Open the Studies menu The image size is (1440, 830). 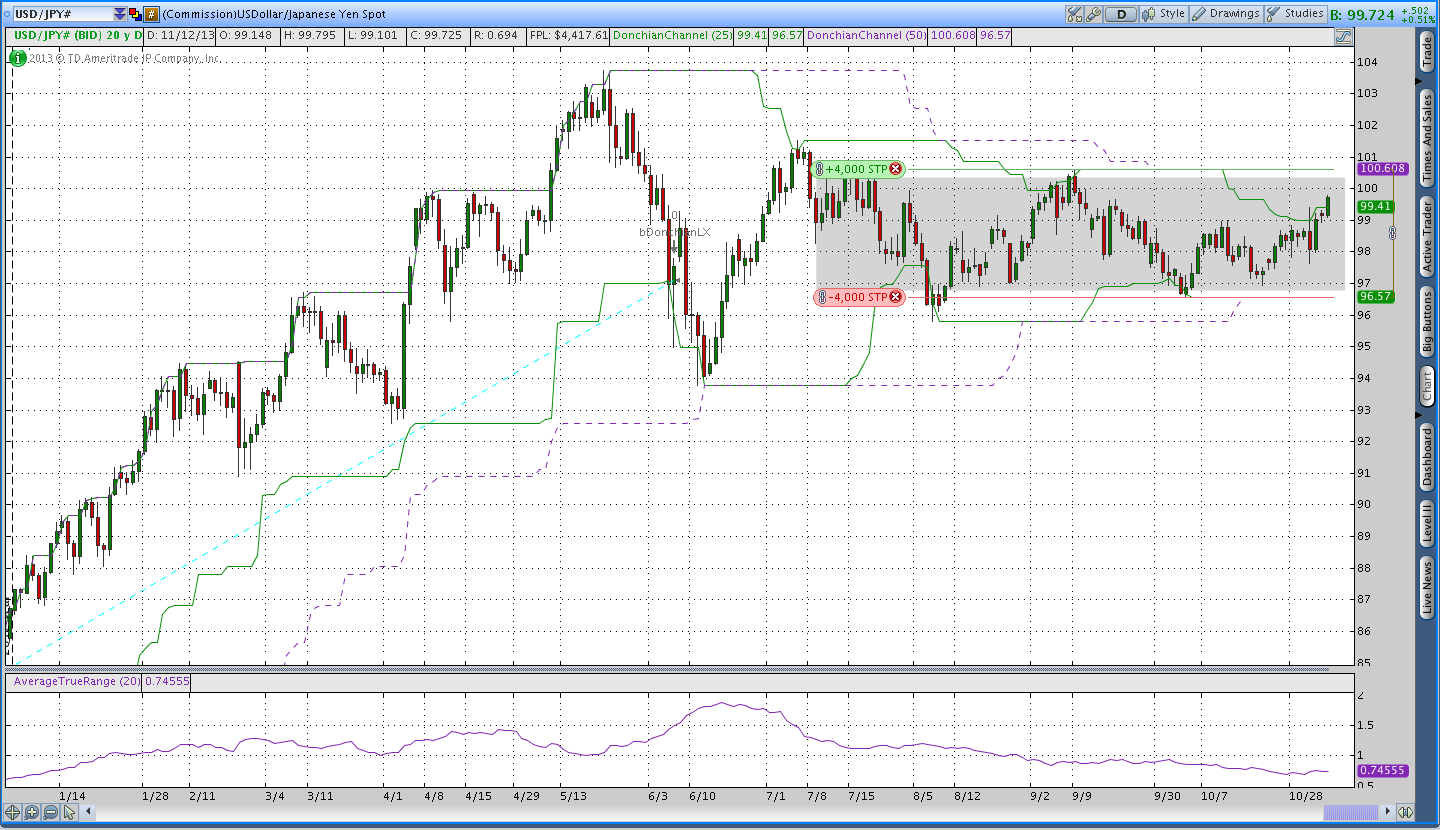coord(1296,14)
